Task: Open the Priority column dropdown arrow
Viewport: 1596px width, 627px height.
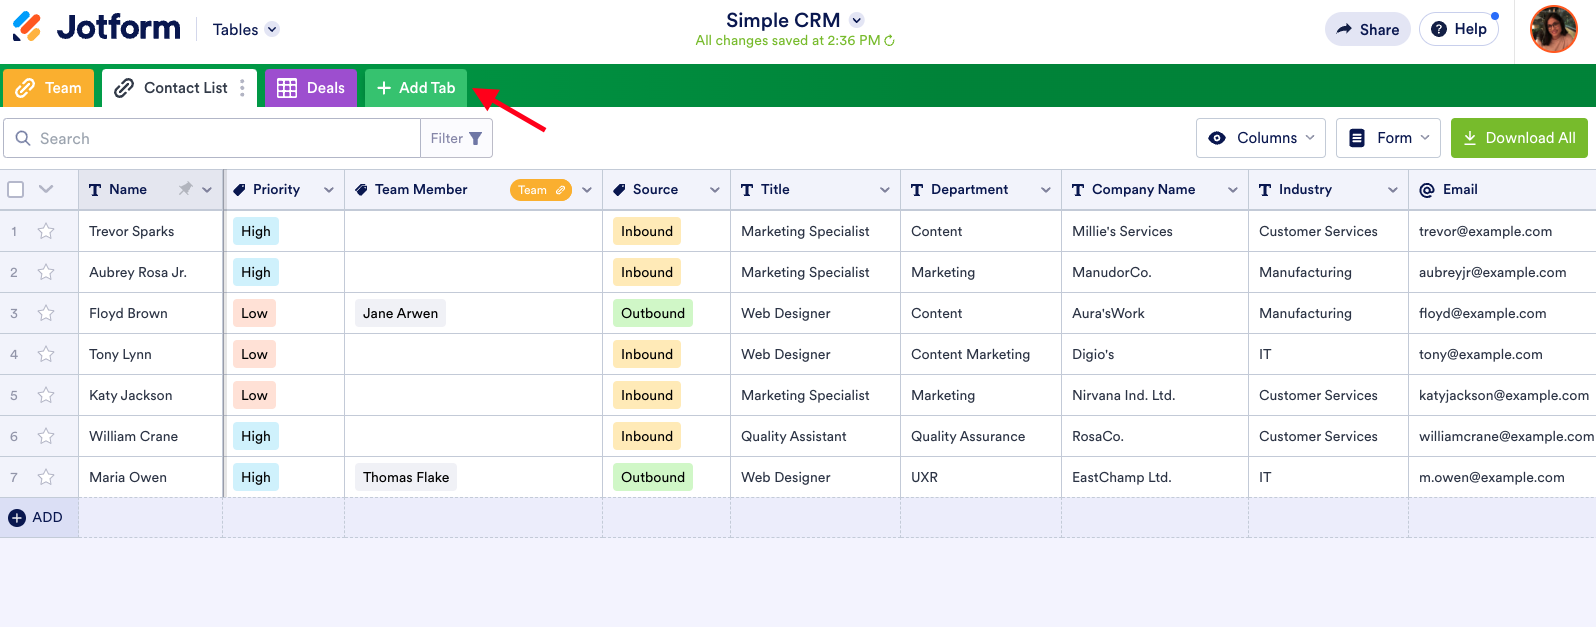Action: (328, 189)
